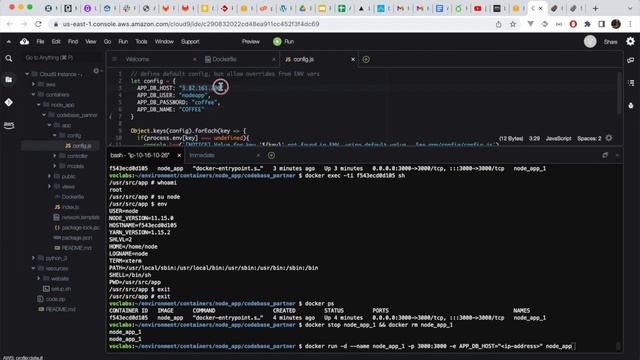Maximize the terminal panel icon
Screen dimensions: 640x360
click(x=605, y=155)
